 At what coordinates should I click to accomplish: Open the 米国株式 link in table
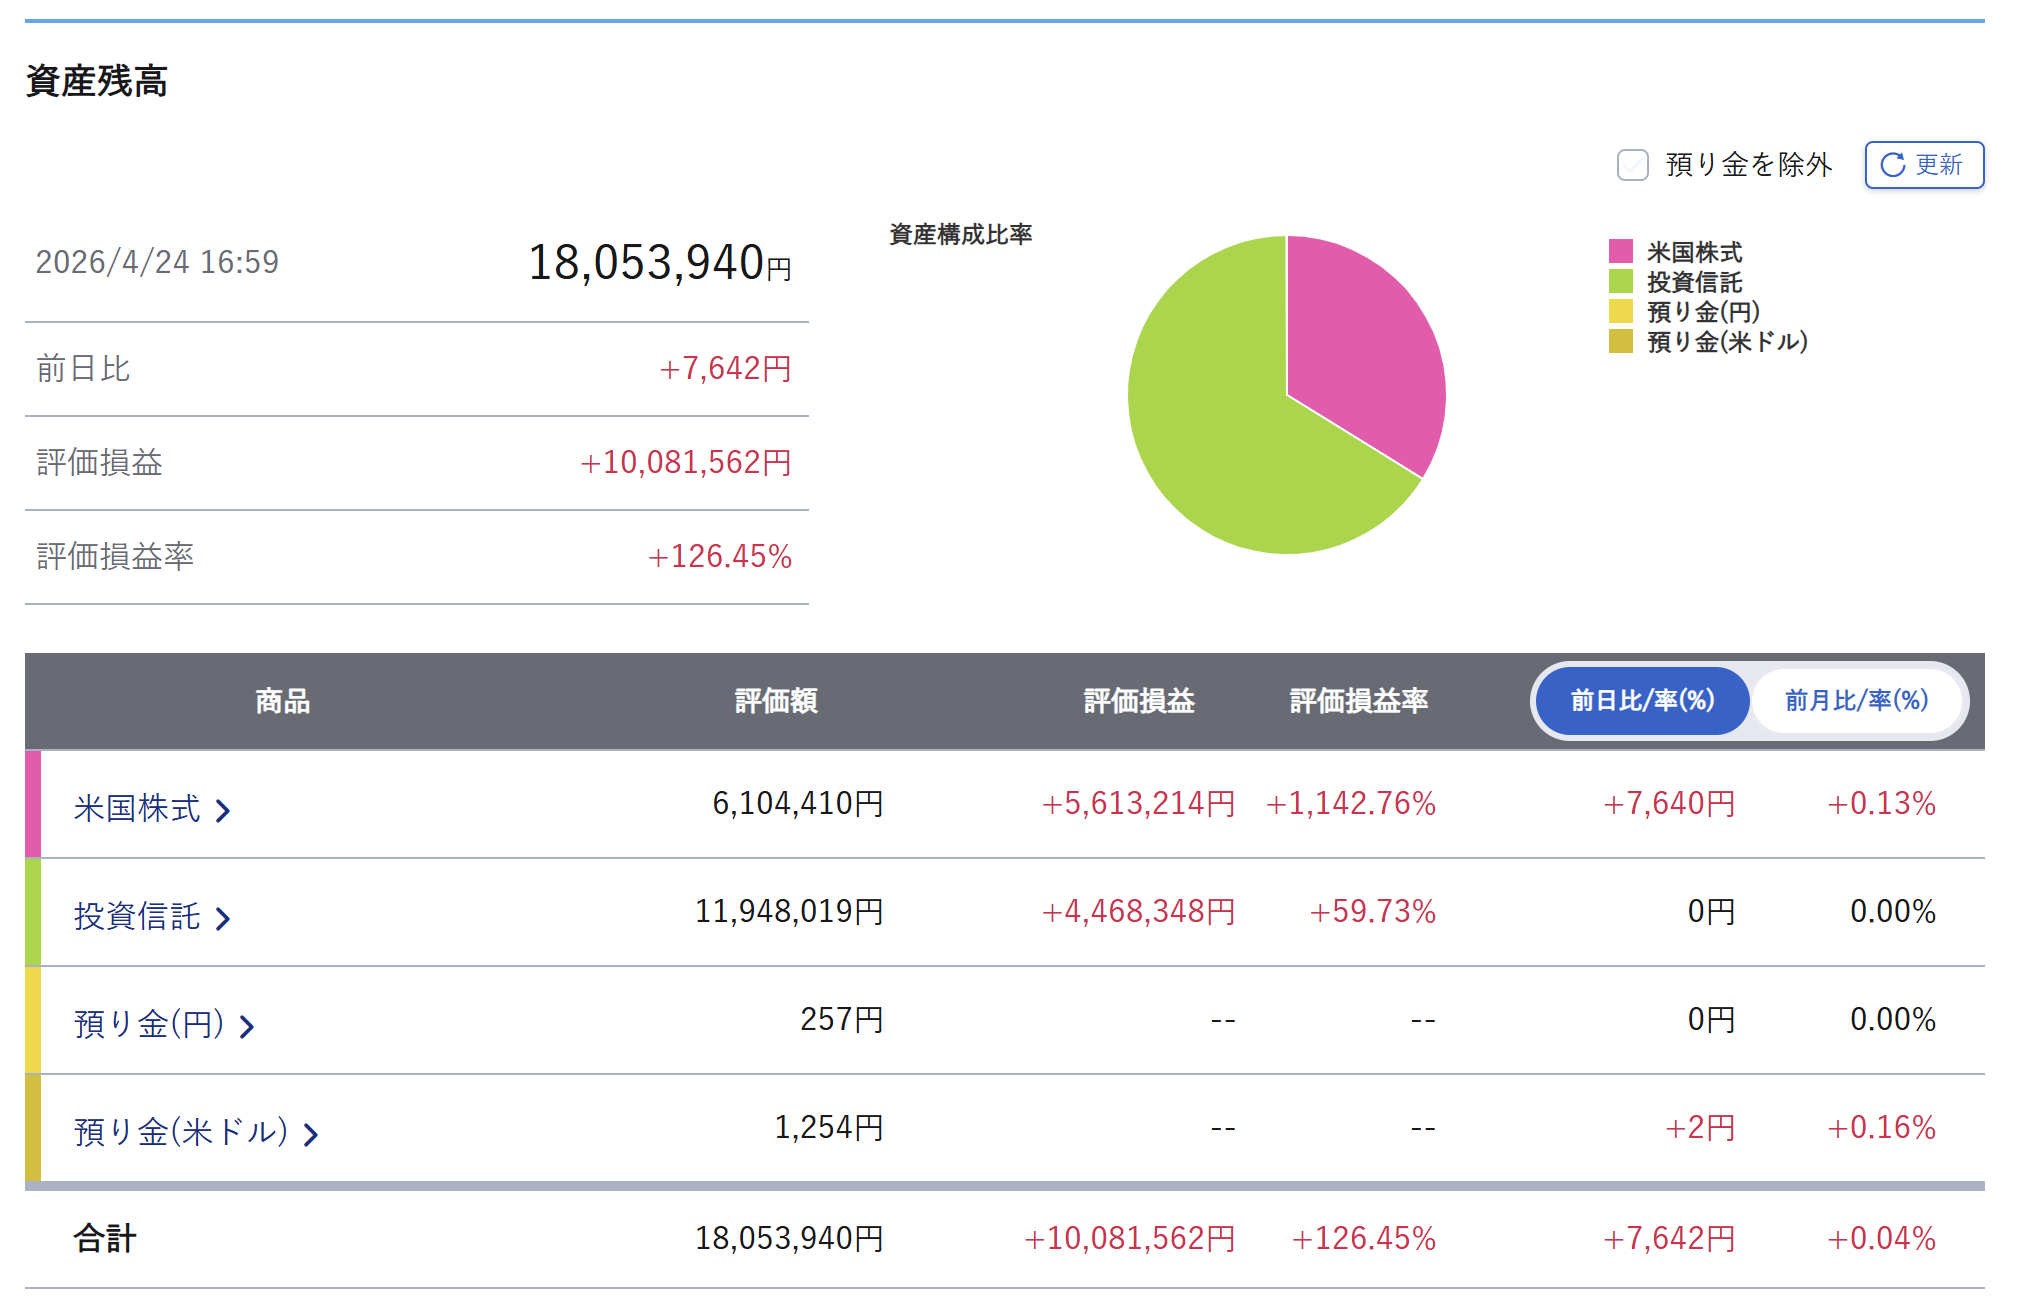tap(137, 808)
